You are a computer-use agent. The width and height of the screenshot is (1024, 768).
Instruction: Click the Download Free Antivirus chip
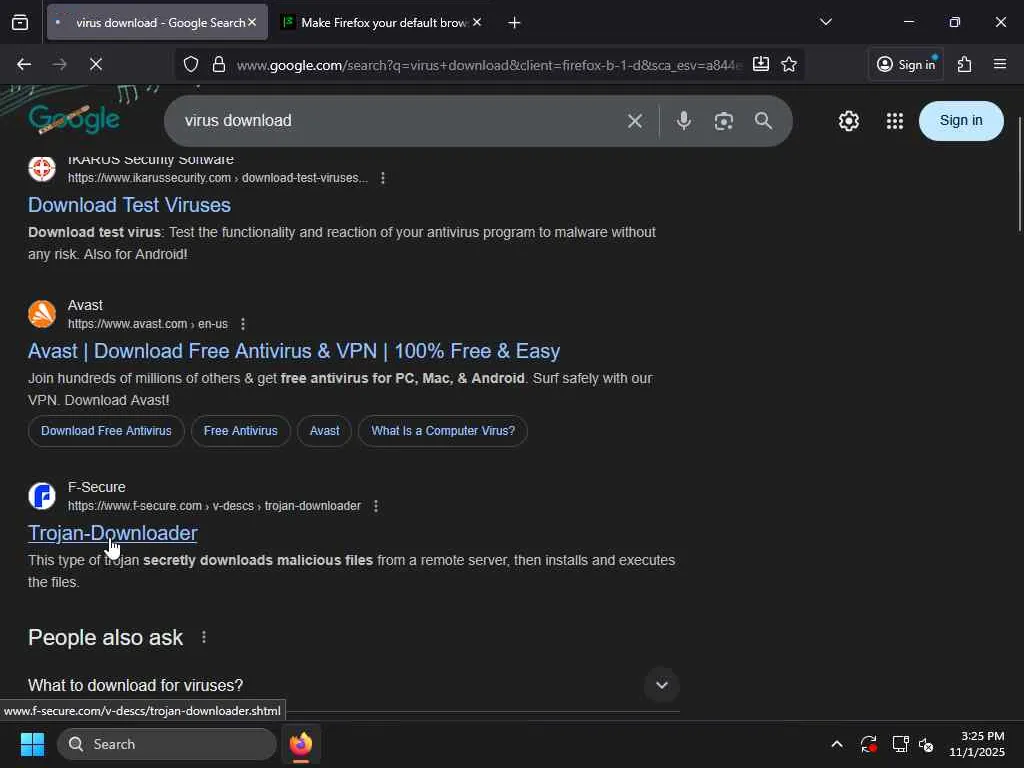click(106, 431)
